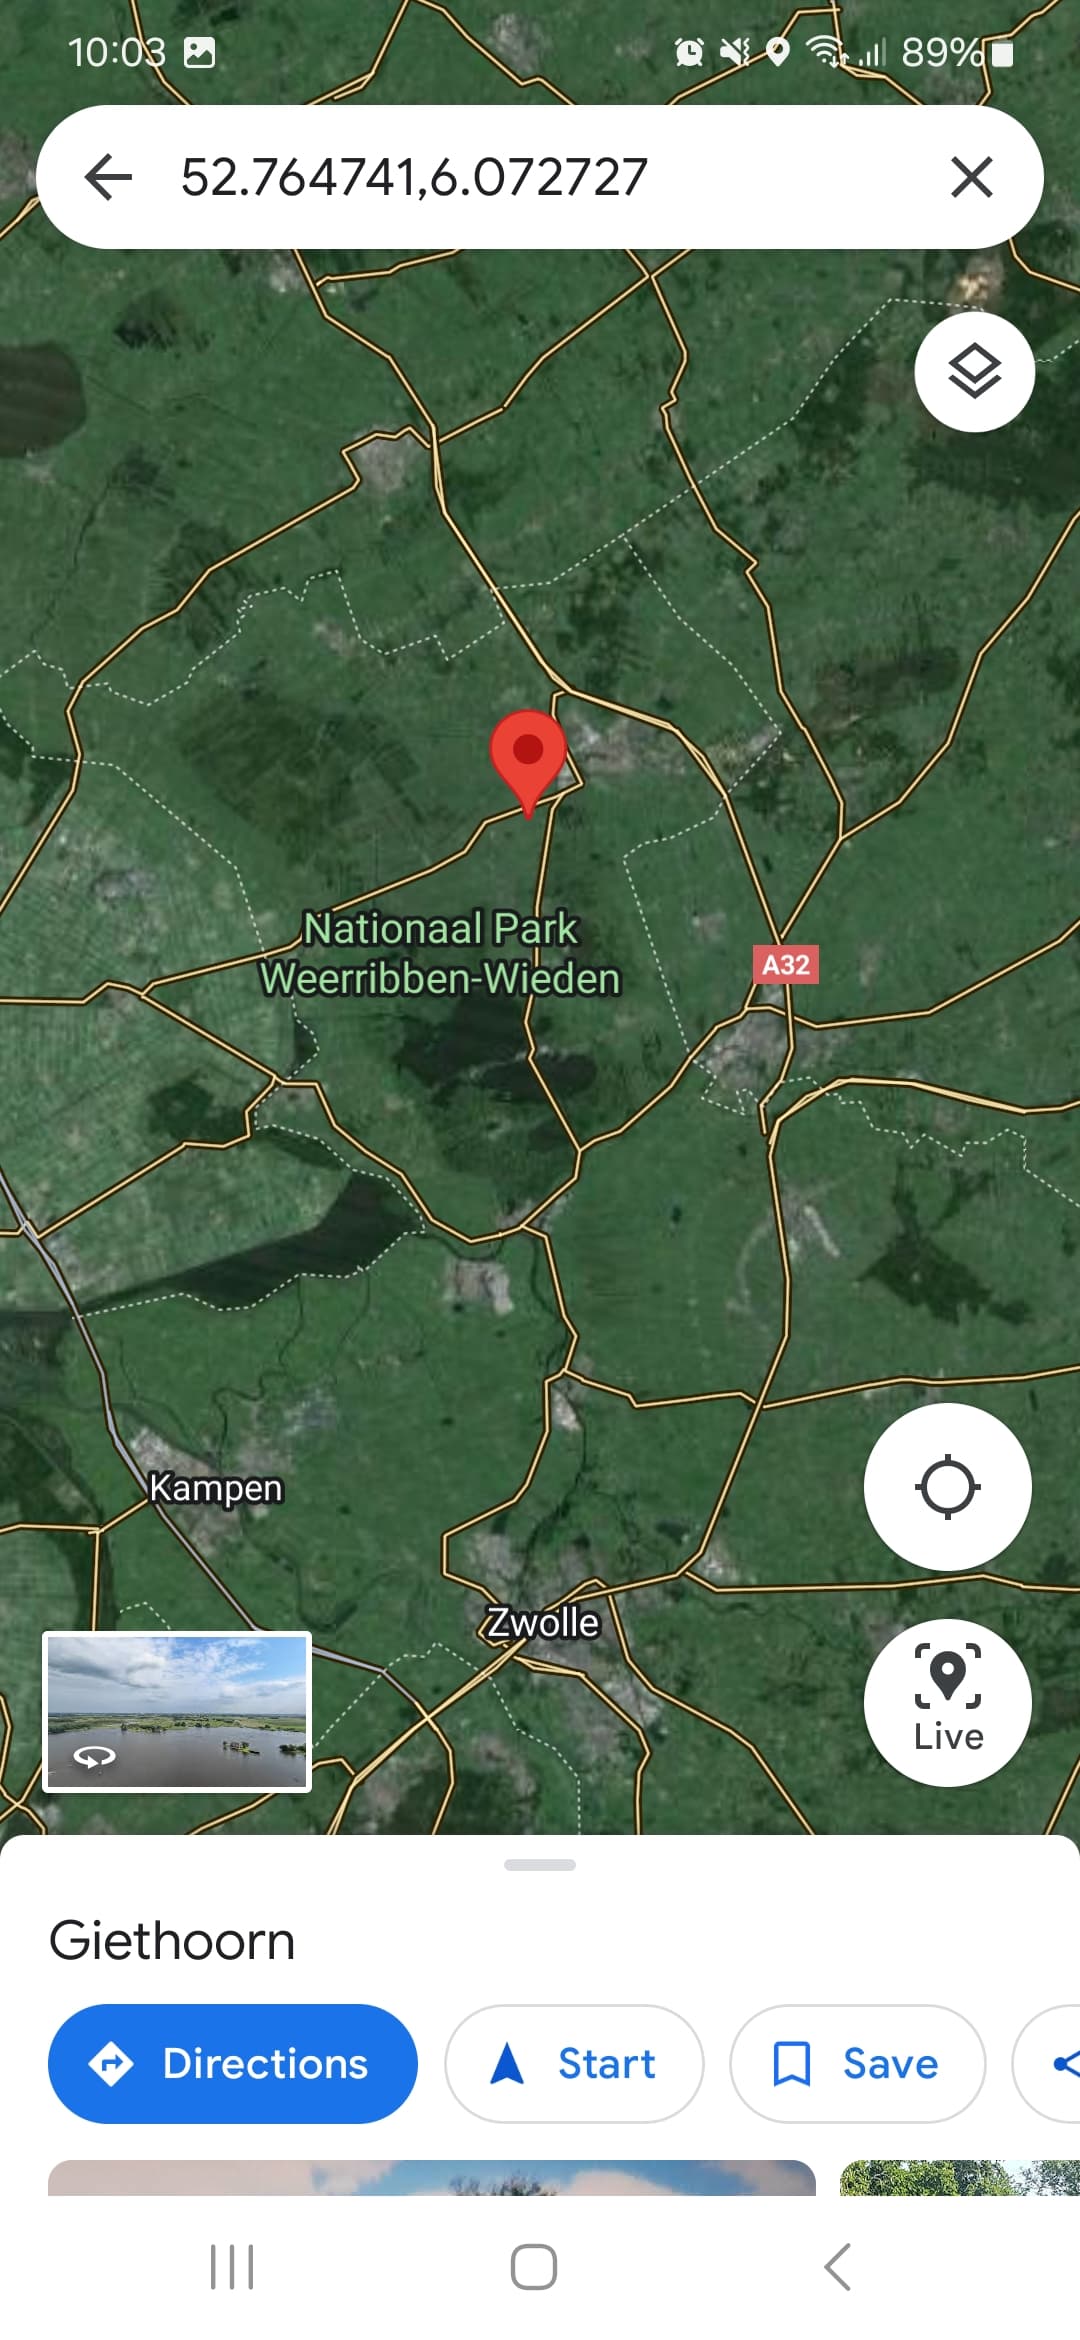Open the Giethorn place title
Image resolution: width=1080 pixels, height=2340 pixels.
pyautogui.click(x=172, y=1941)
